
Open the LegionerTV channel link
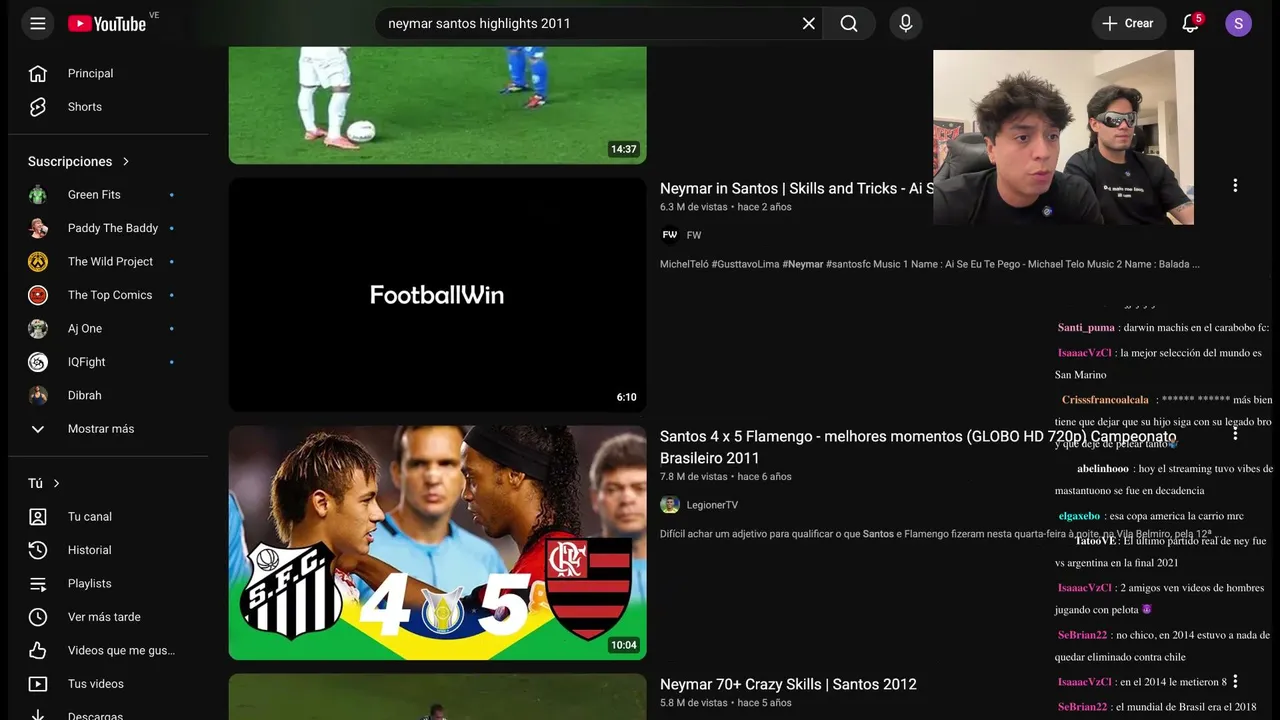click(x=712, y=505)
